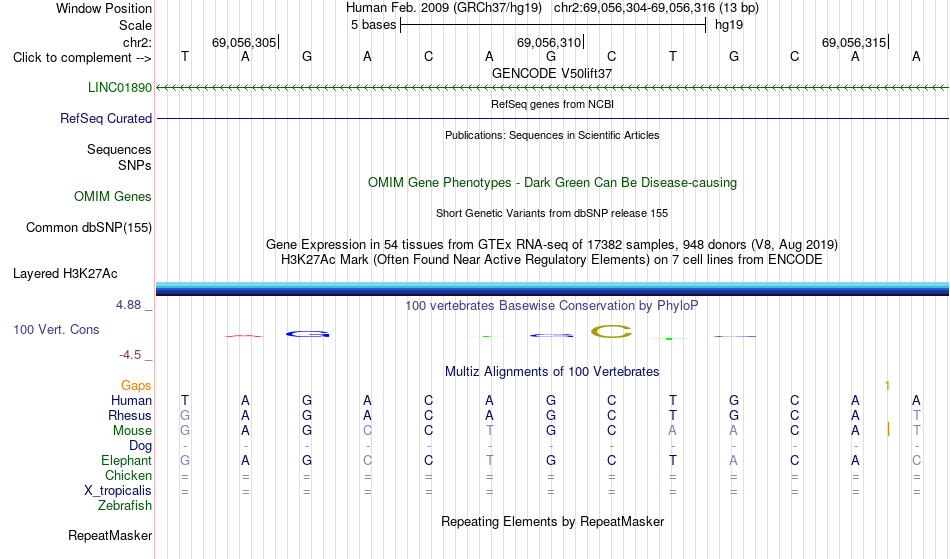
Task: Open Common dbSNP(155) track label
Action: click(x=88, y=227)
